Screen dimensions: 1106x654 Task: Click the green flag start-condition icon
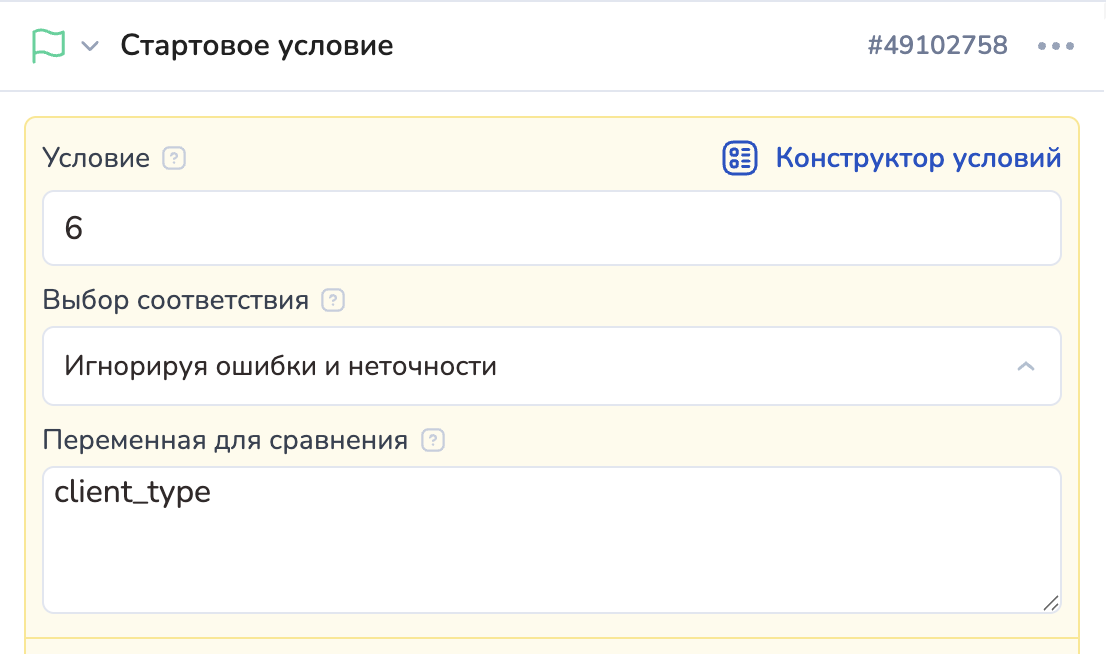[48, 46]
